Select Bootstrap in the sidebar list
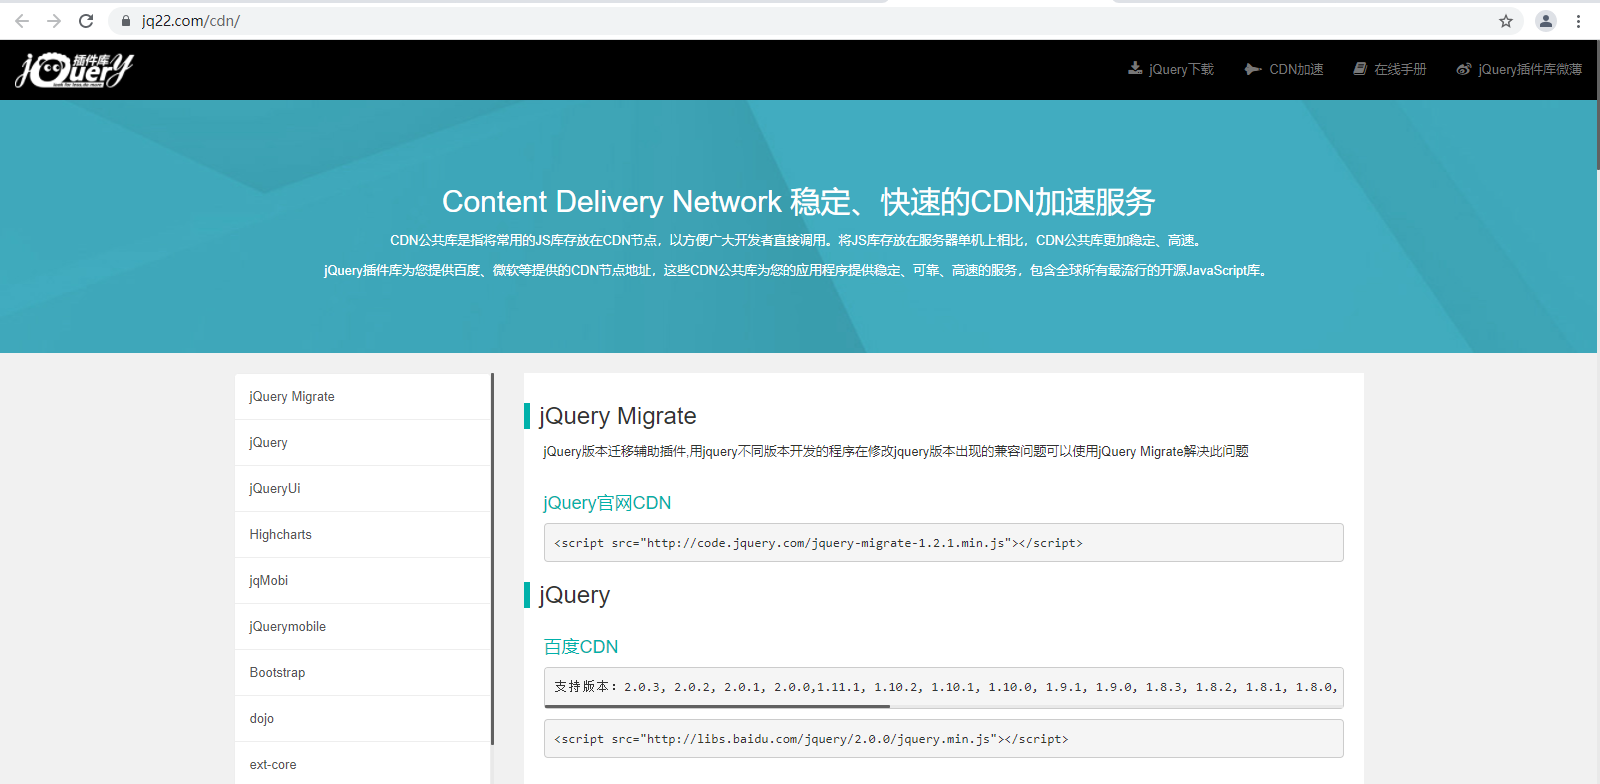This screenshot has width=1600, height=784. (363, 673)
